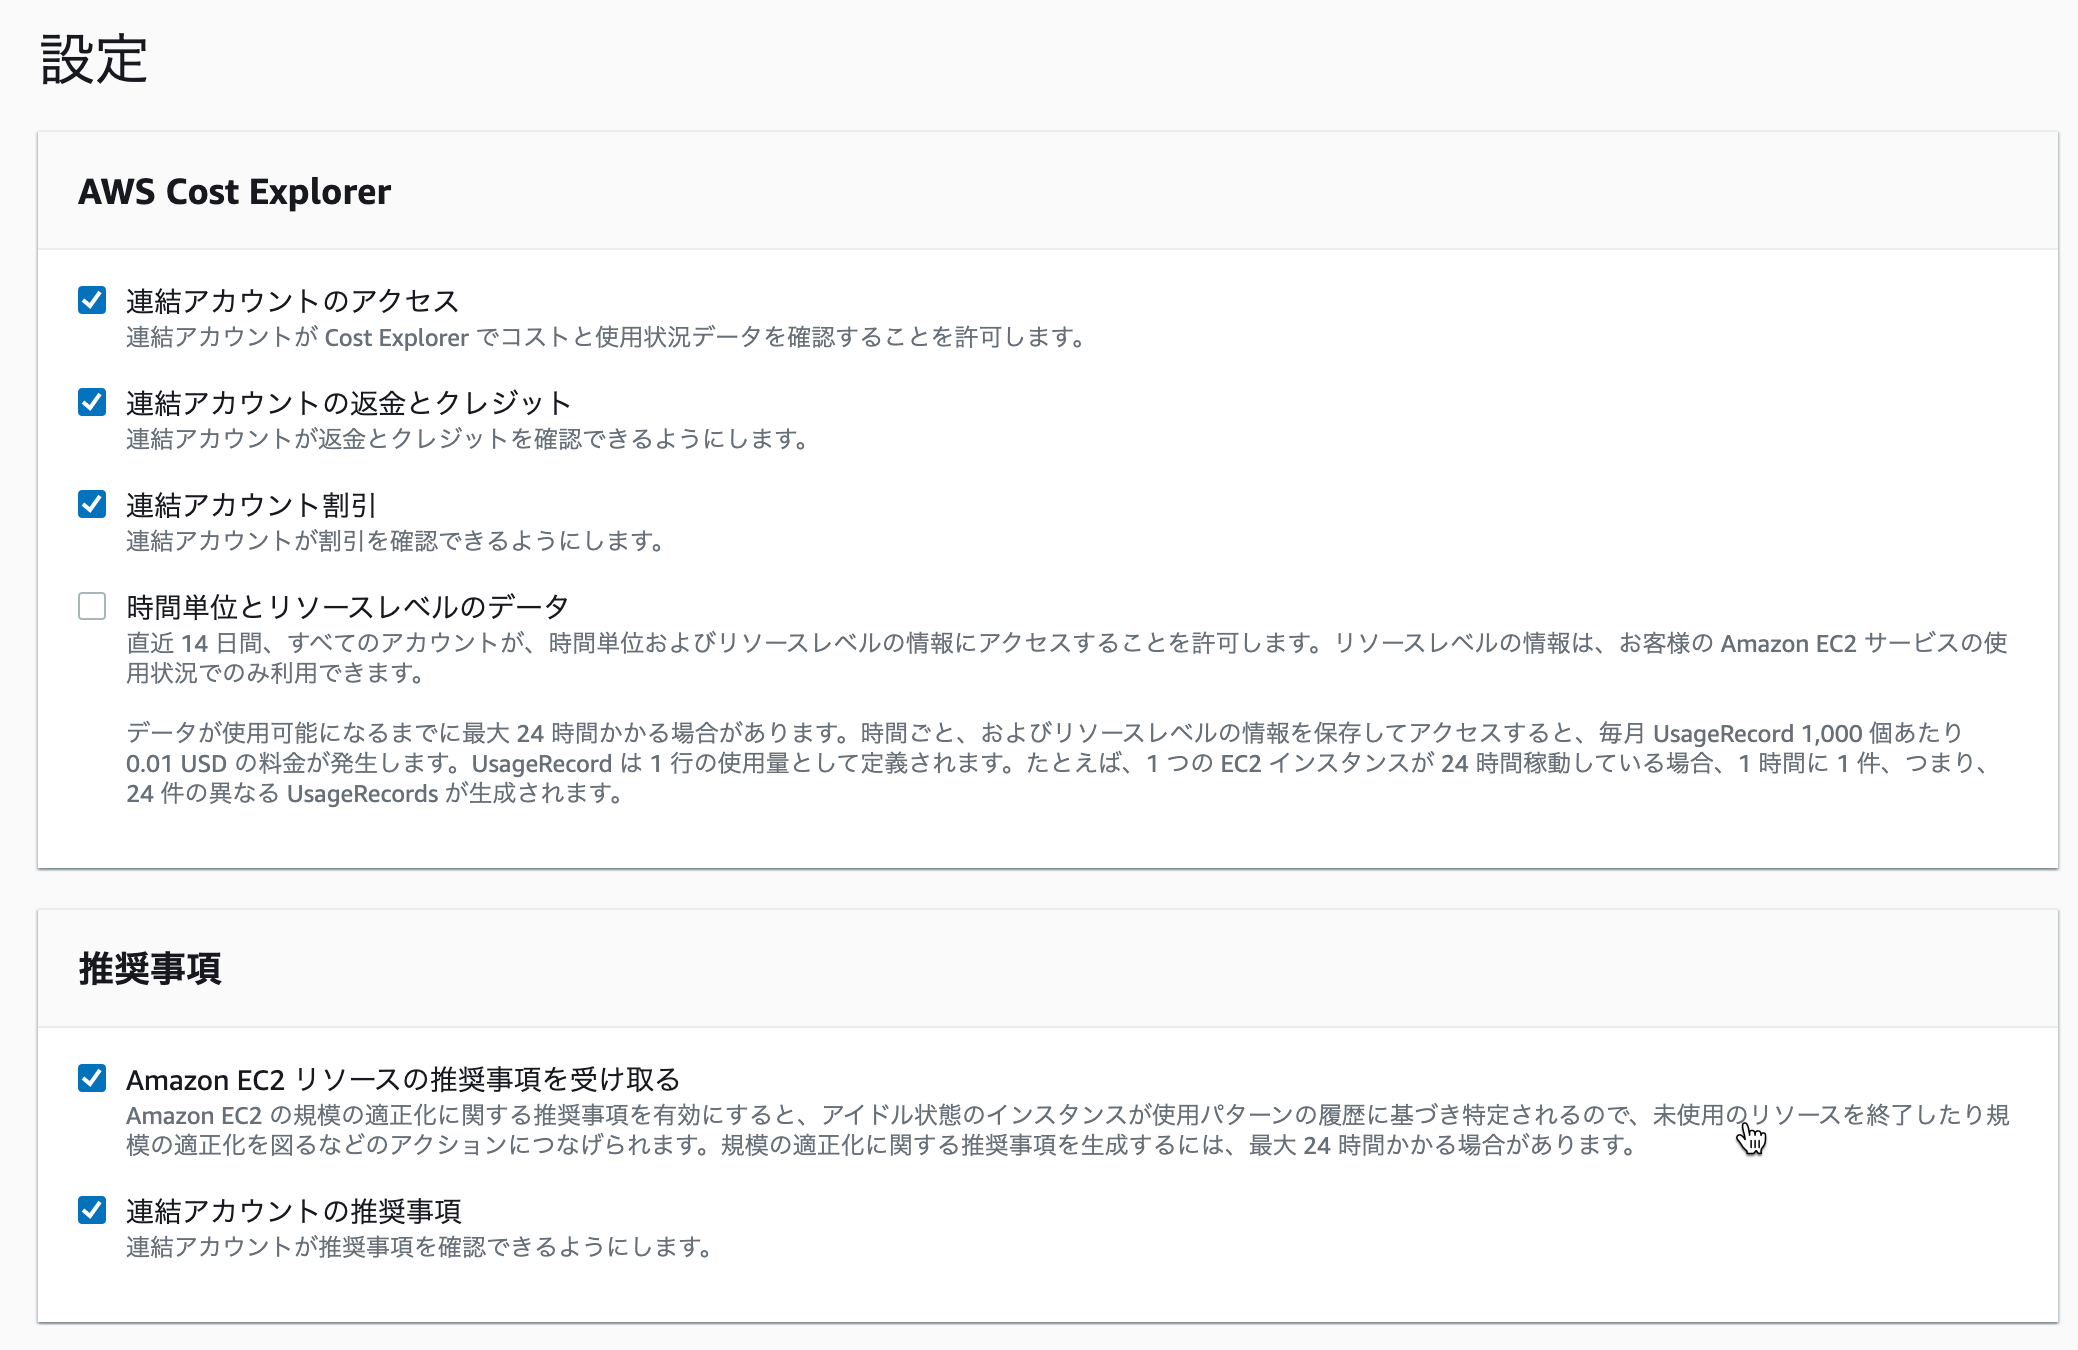The width and height of the screenshot is (2078, 1350).
Task: Toggle the 連結アカウントの推奨事項 checkbox
Action: 92,1210
